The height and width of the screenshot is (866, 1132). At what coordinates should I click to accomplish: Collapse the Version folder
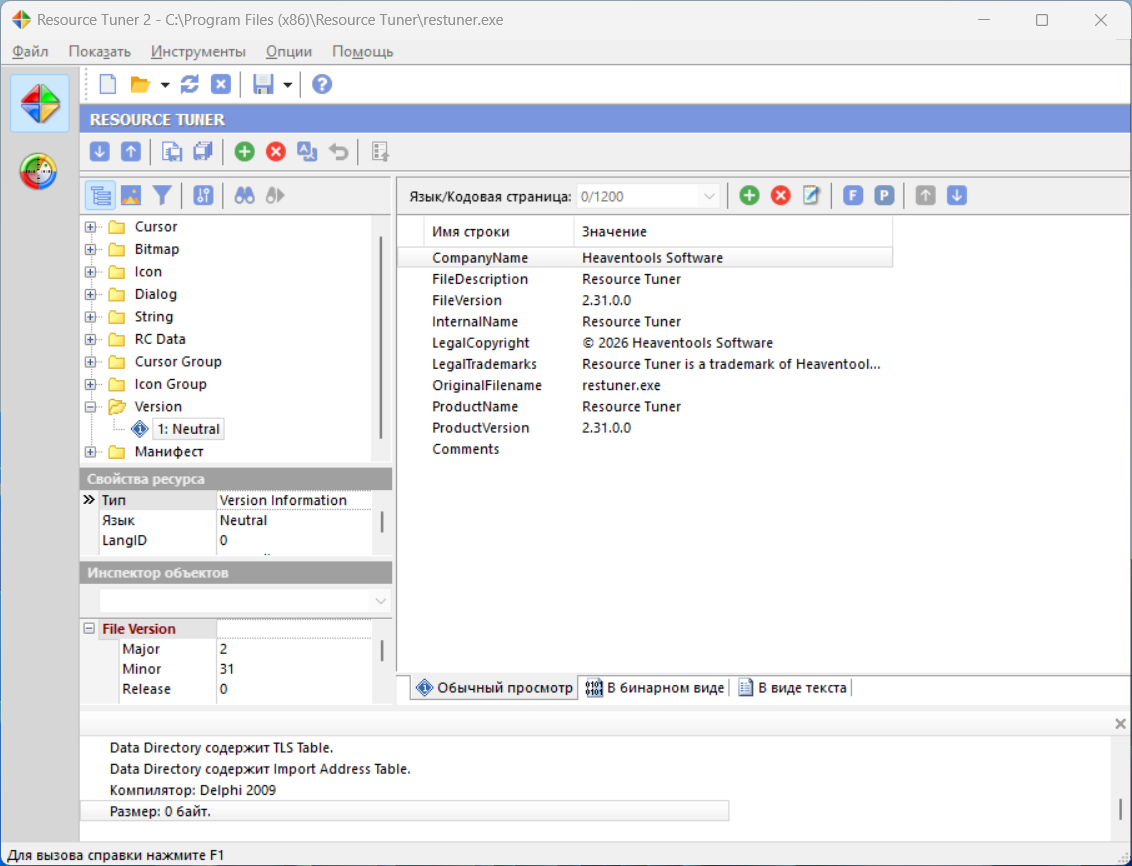90,407
